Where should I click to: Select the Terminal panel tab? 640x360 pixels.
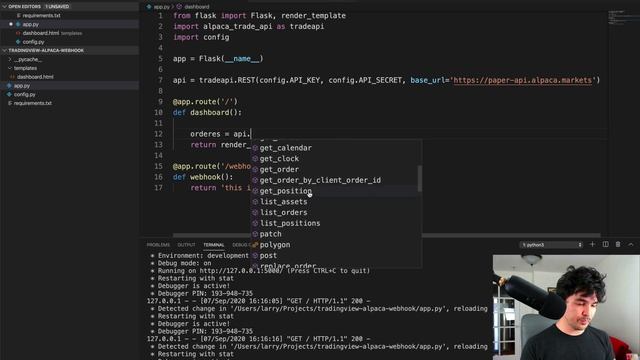213,244
